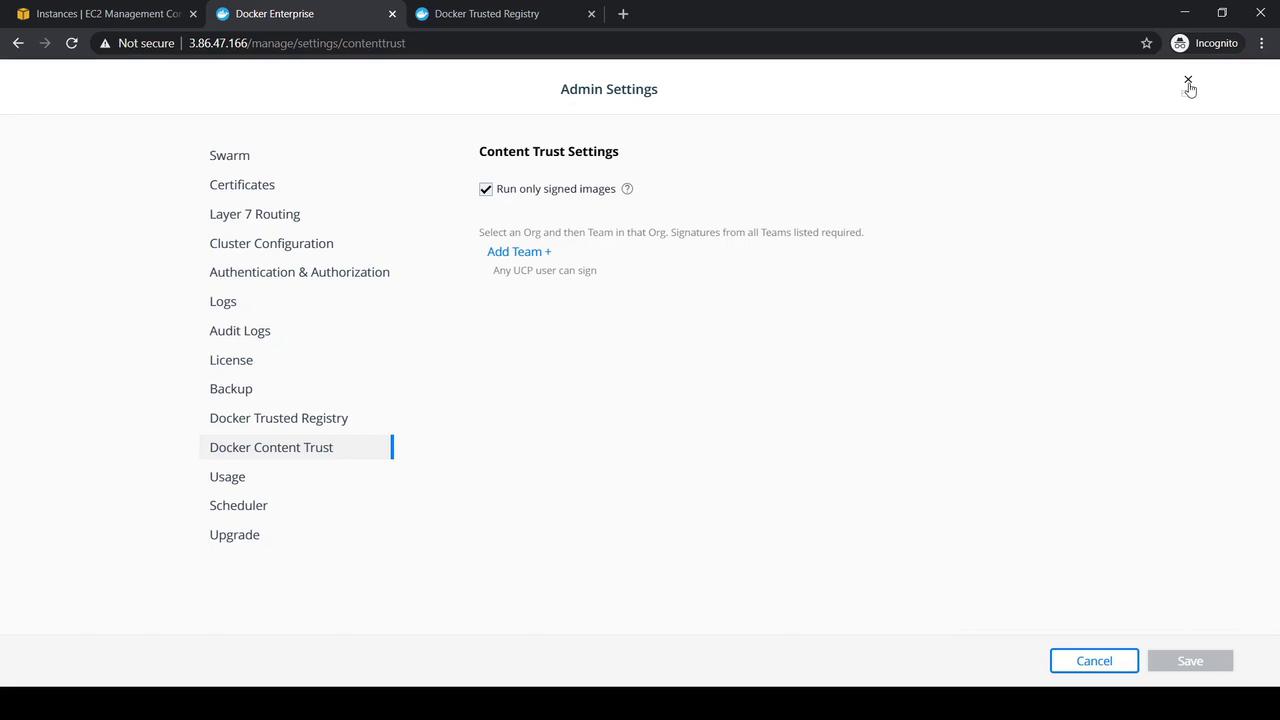Reload the current page

(x=72, y=43)
